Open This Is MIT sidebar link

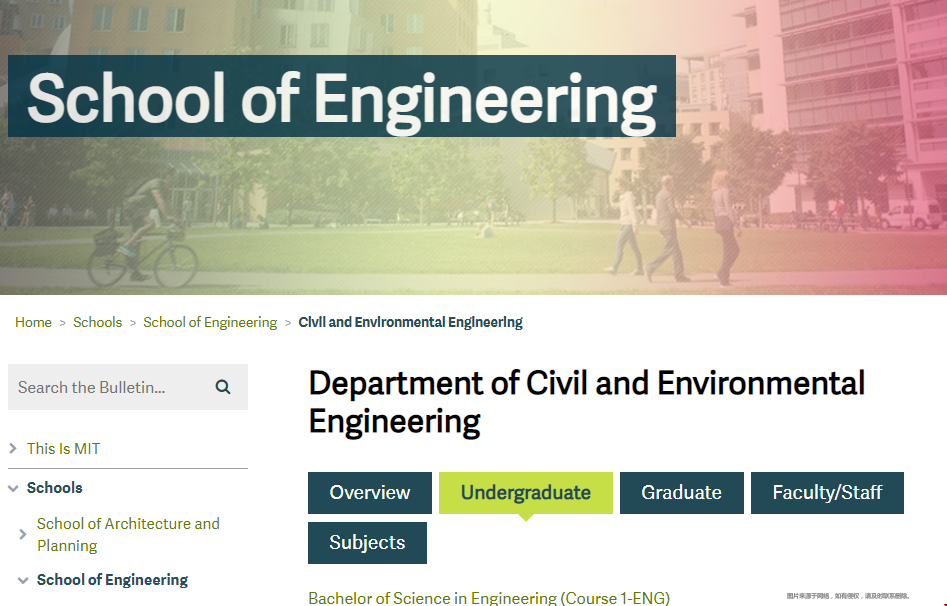click(x=63, y=448)
